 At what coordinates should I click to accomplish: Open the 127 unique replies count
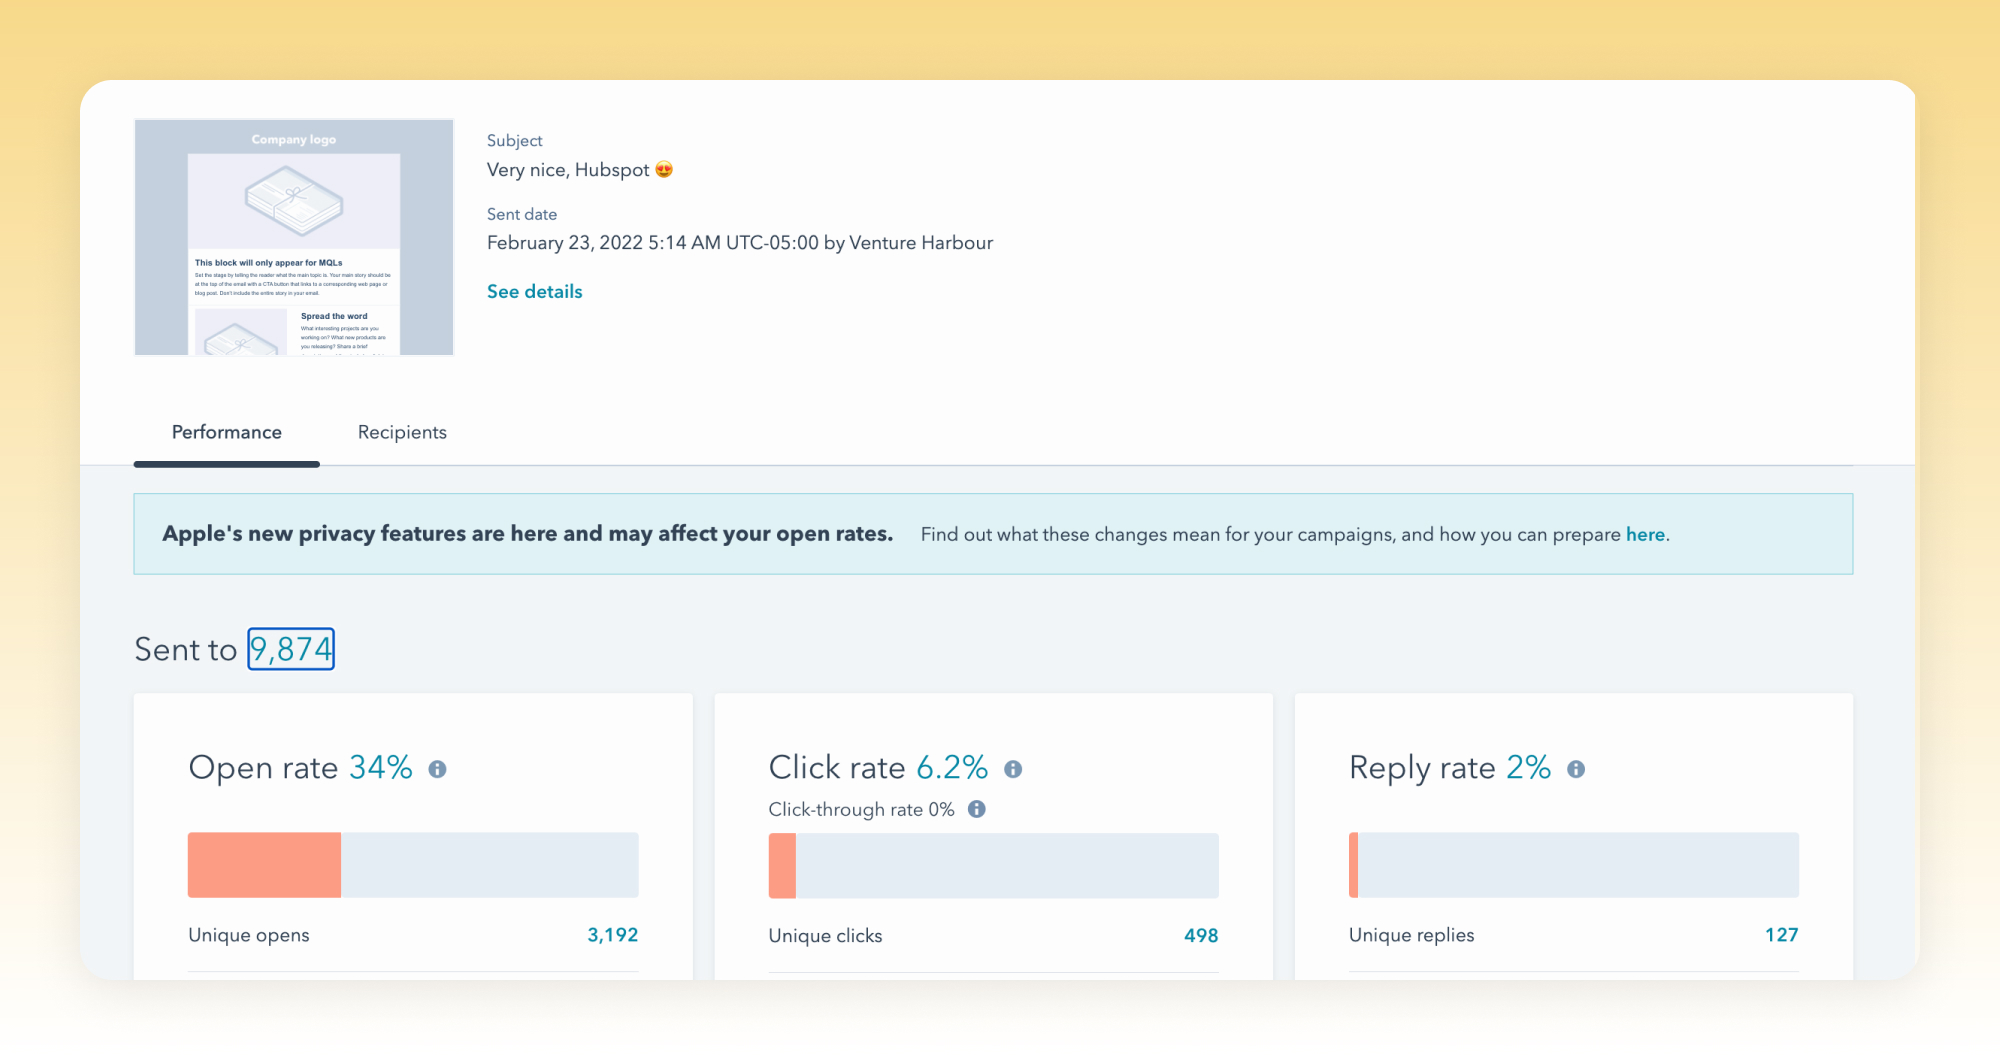1782,935
